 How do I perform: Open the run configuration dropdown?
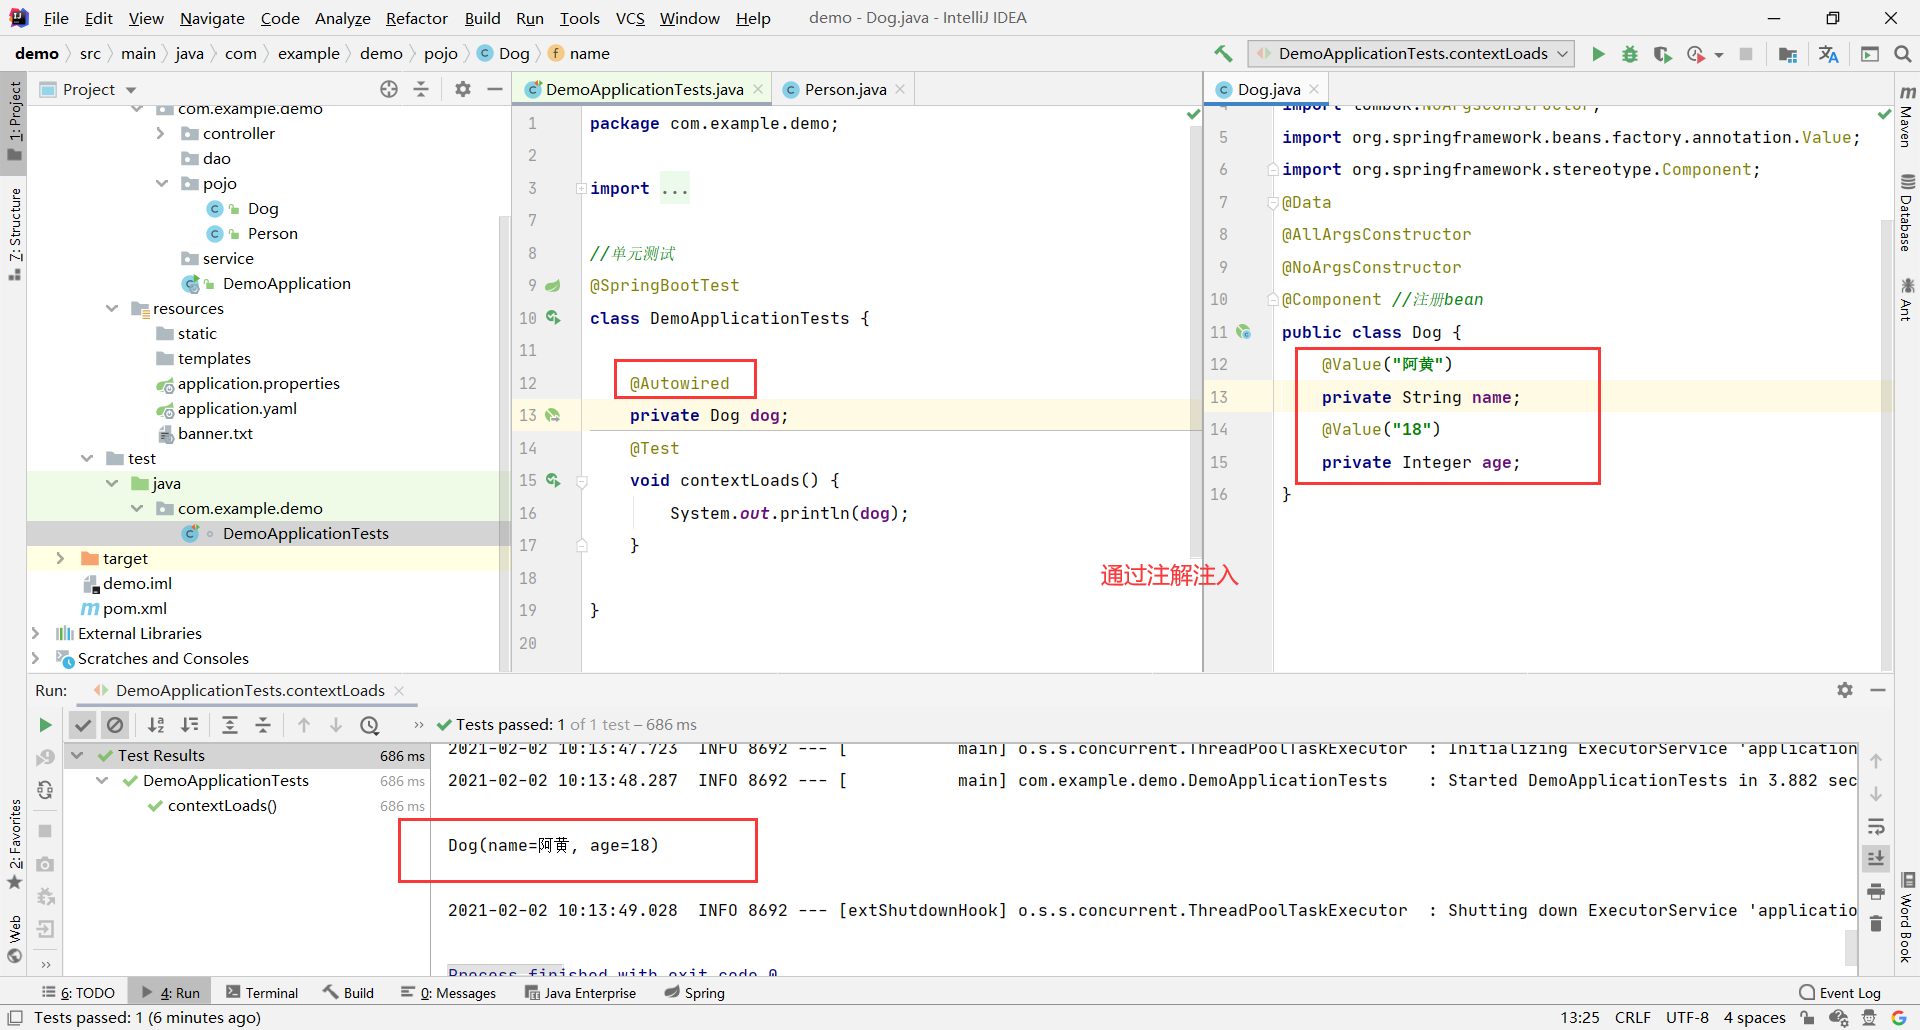[x=1561, y=53]
